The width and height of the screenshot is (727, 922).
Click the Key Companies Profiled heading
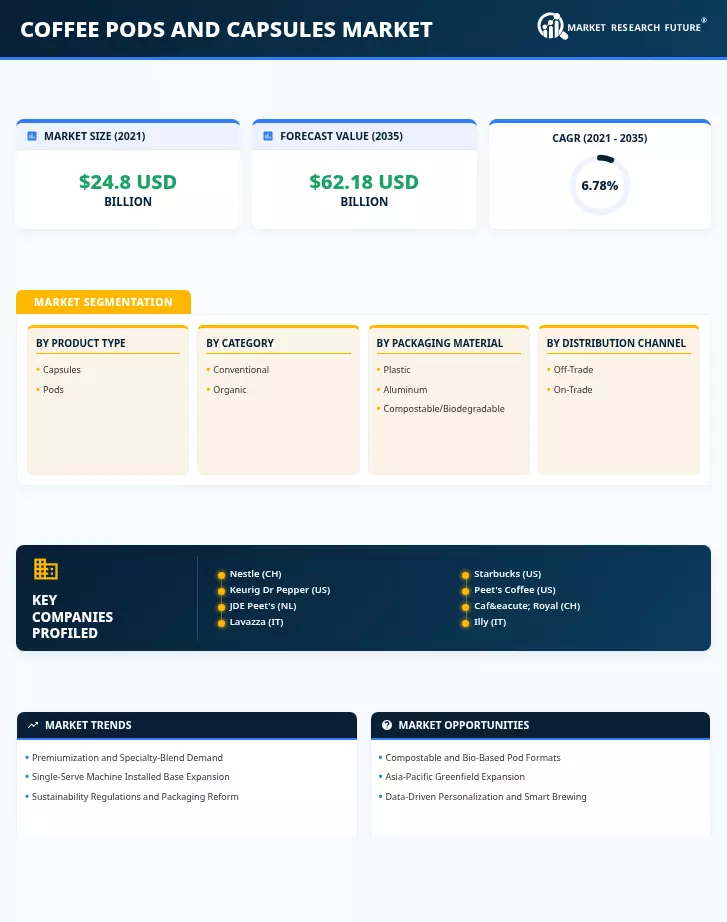[72, 616]
